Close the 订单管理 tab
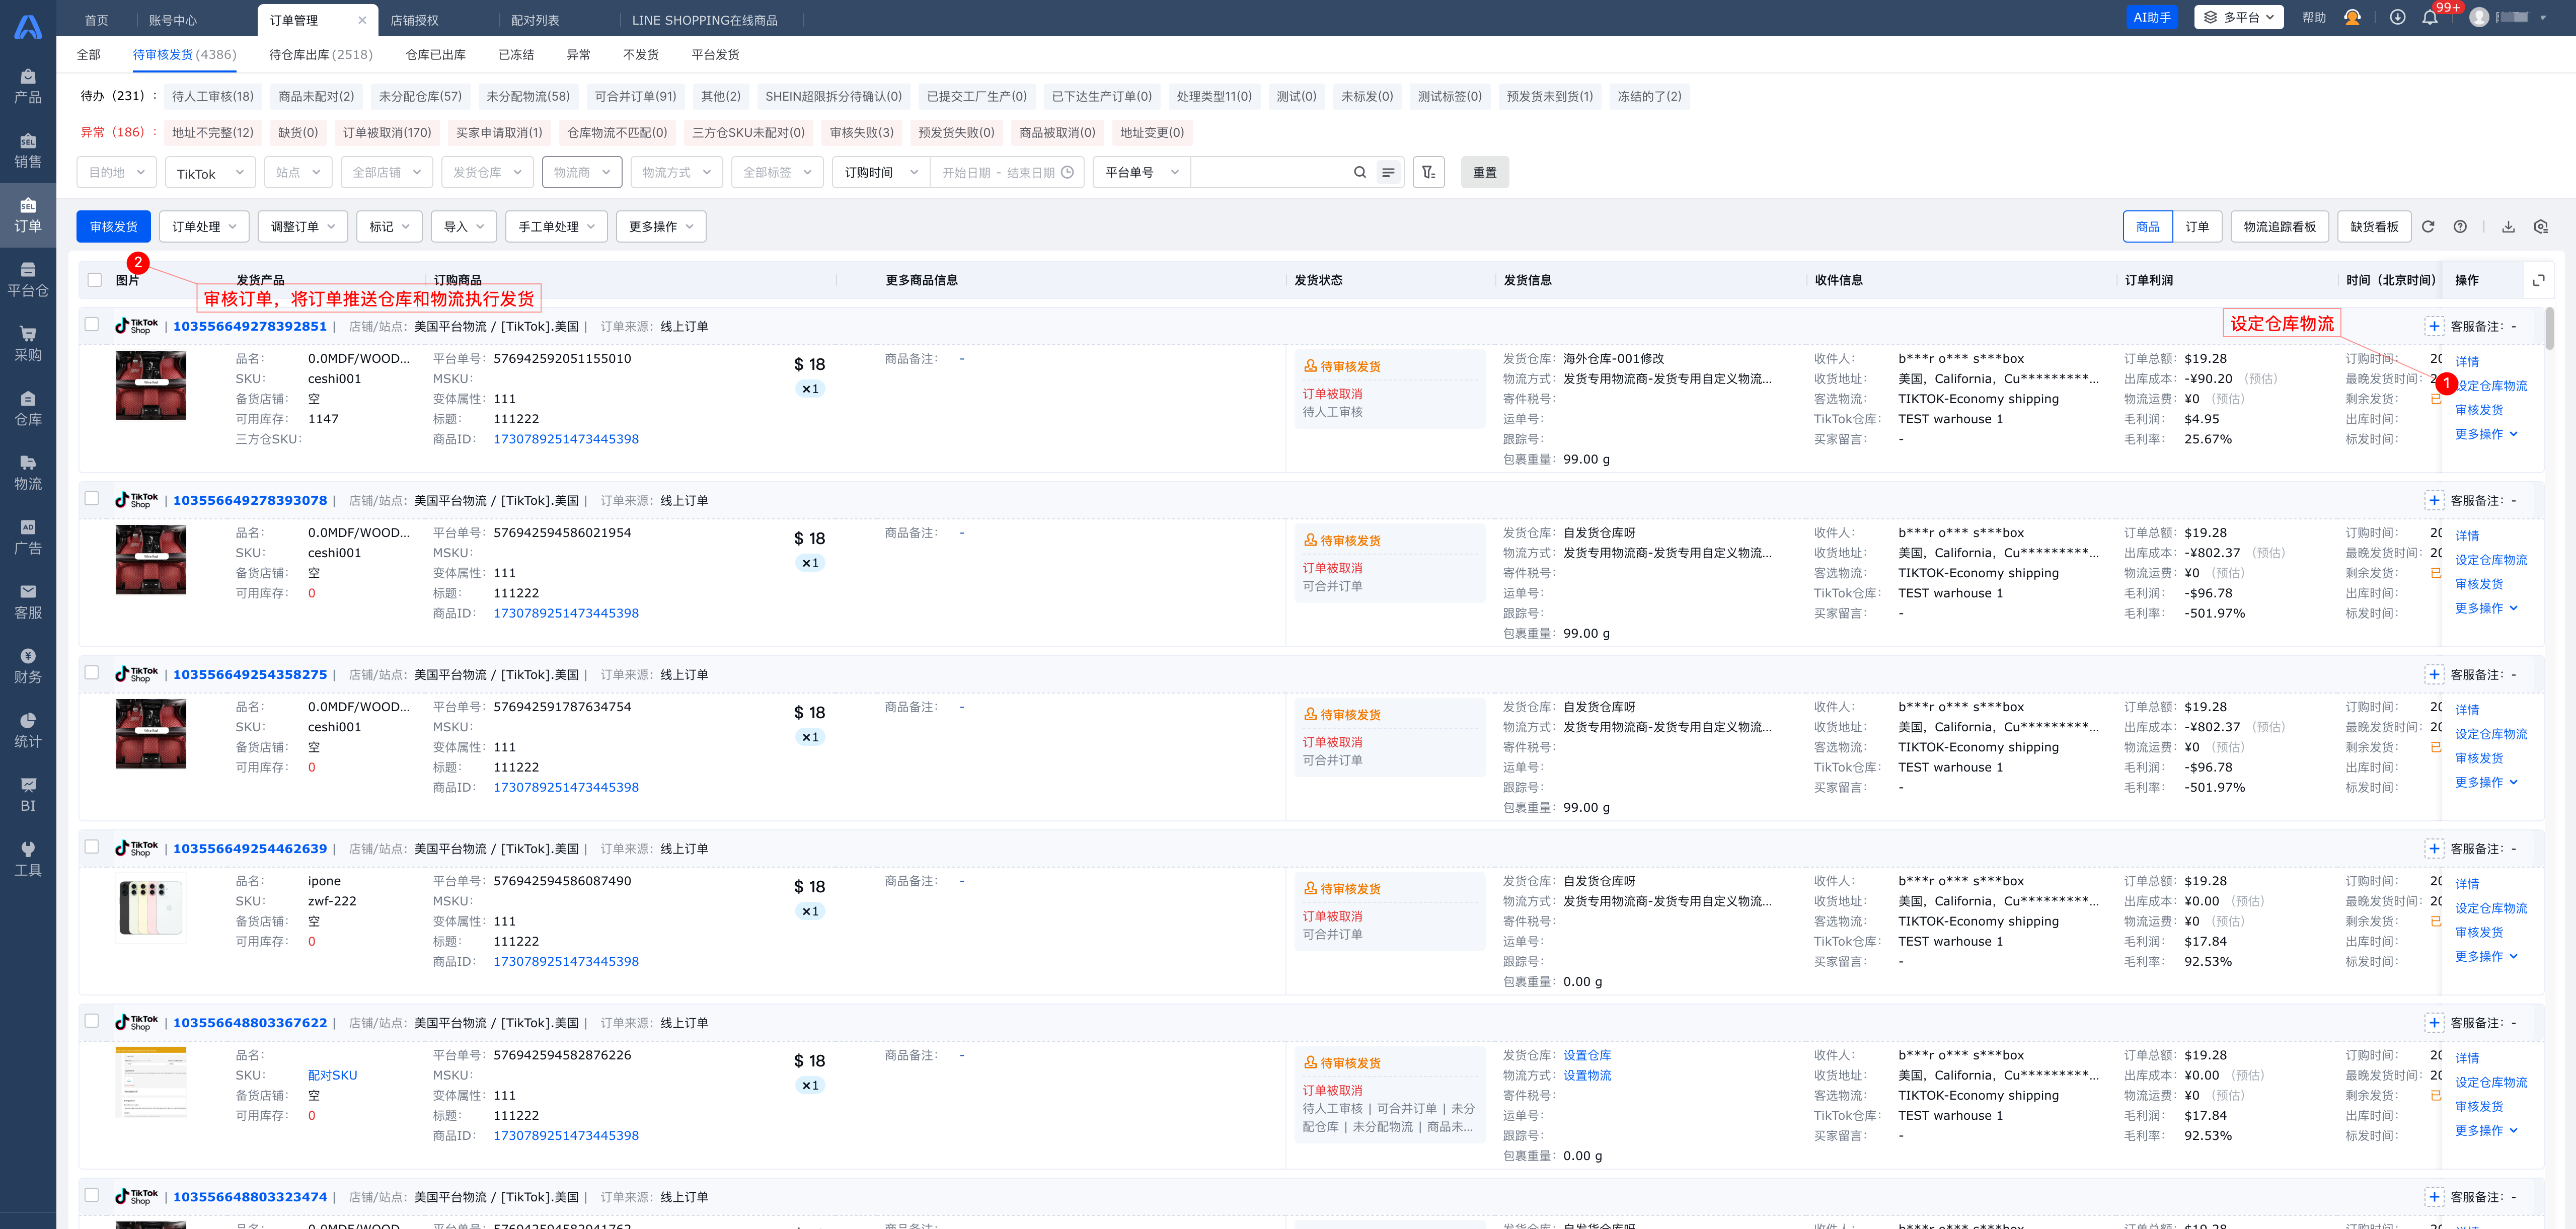 click(362, 20)
